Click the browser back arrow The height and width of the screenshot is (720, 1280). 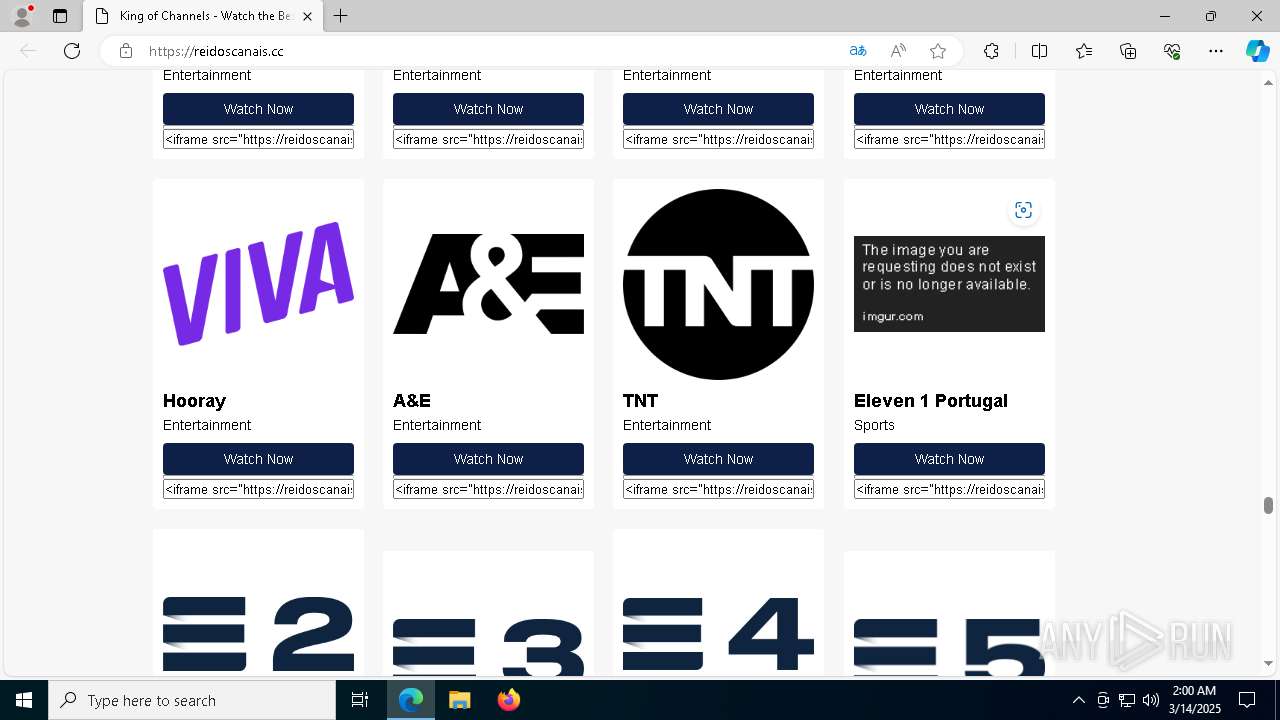(x=28, y=51)
